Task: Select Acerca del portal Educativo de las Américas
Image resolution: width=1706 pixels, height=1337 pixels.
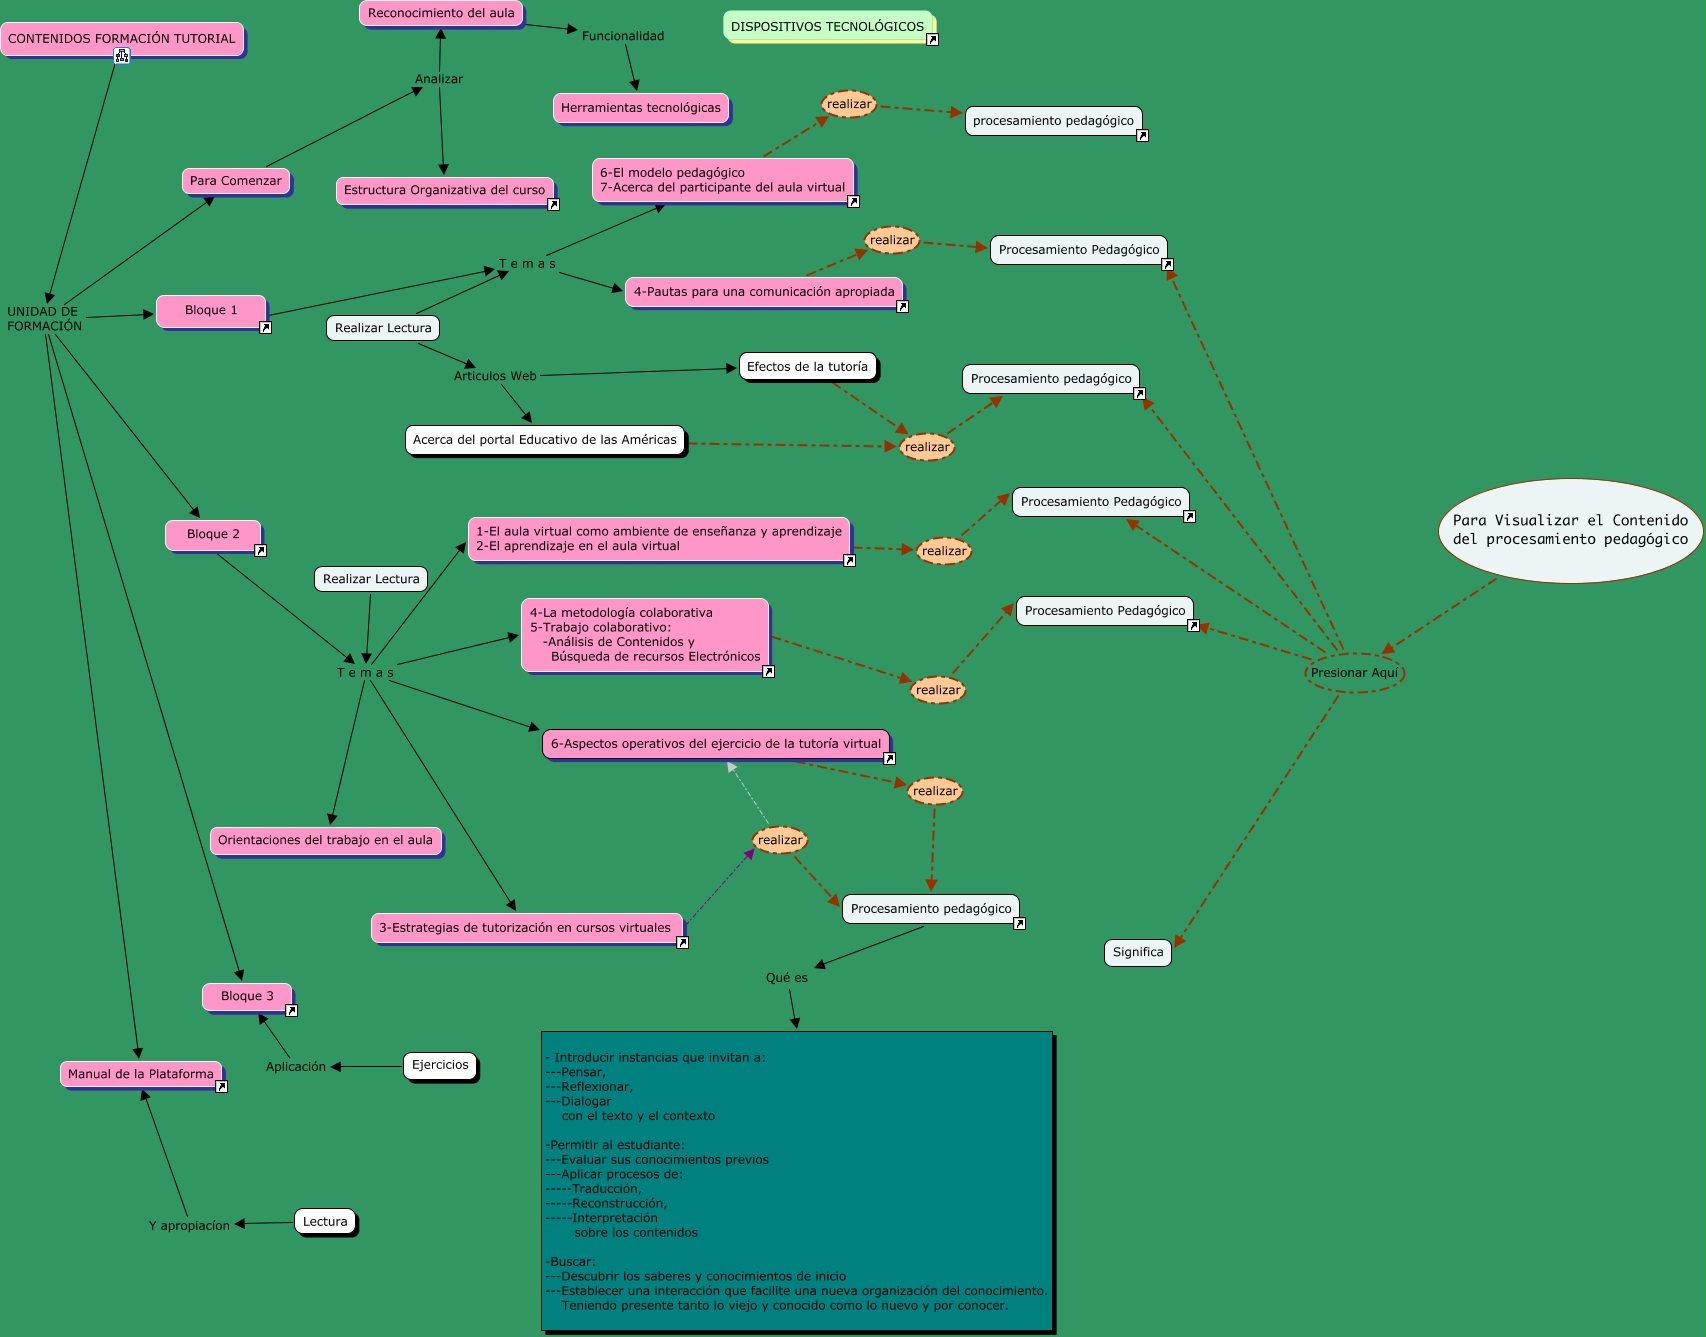Action: click(x=544, y=440)
